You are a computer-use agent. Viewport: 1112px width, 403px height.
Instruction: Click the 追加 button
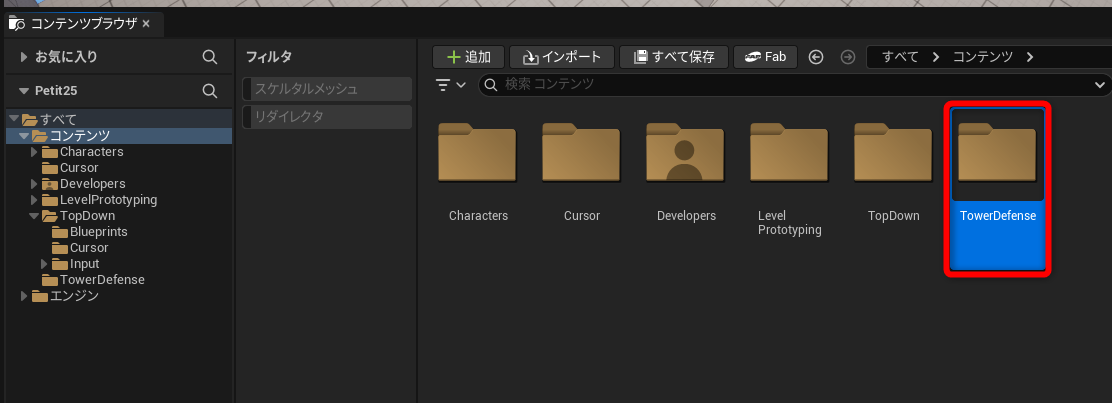coord(468,57)
